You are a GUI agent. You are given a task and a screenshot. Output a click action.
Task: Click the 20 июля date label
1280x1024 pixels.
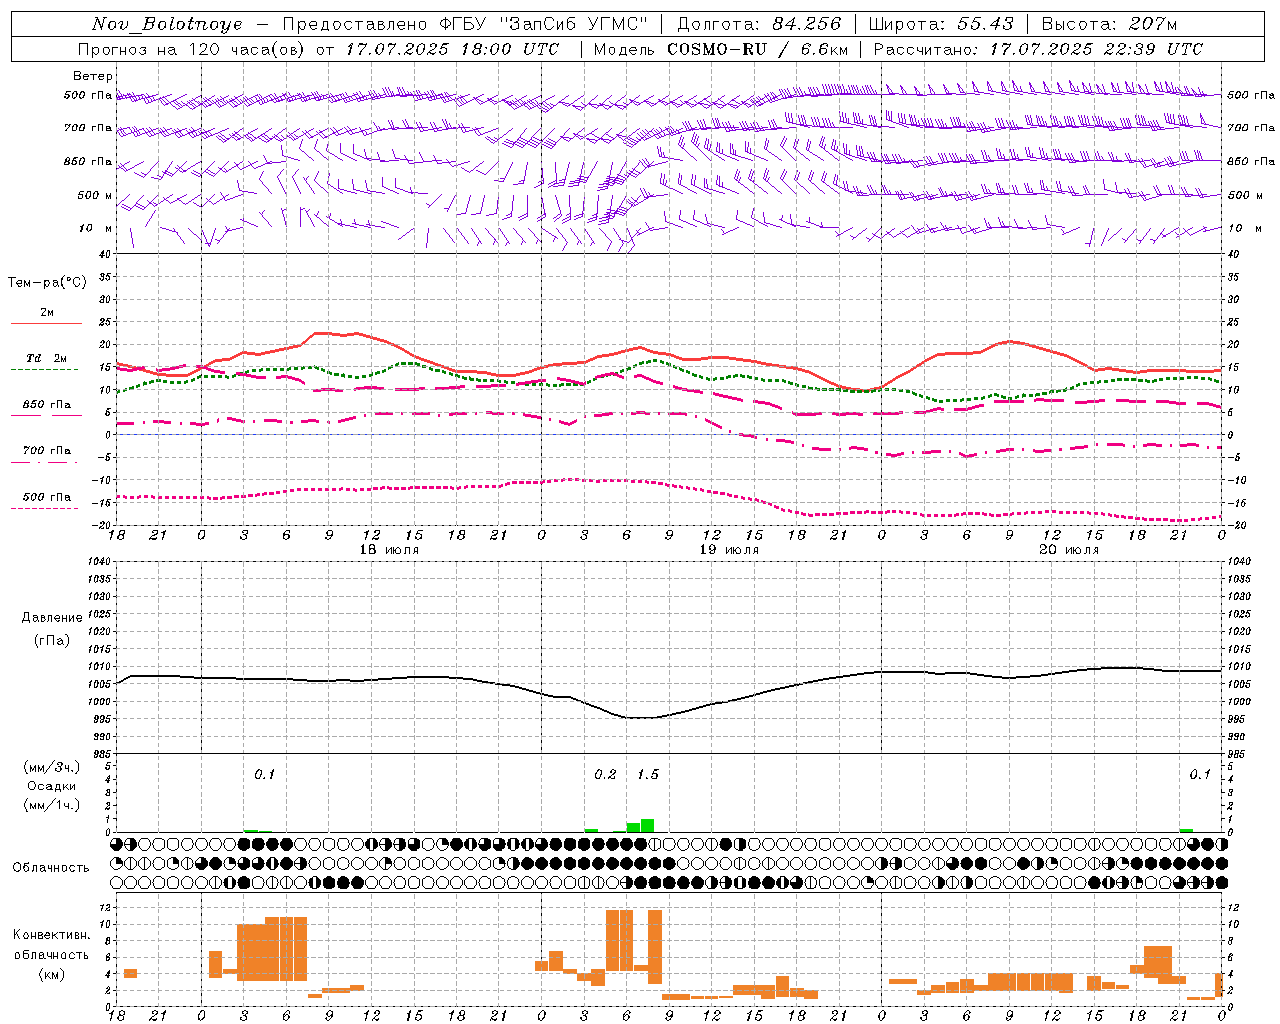(1069, 550)
